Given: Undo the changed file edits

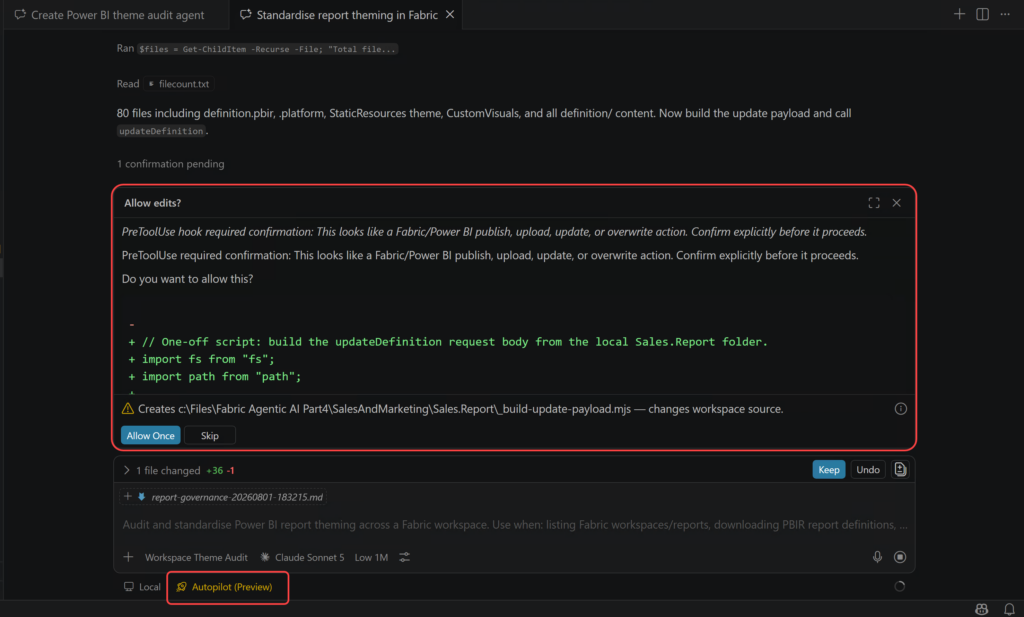Looking at the screenshot, I should pos(868,469).
